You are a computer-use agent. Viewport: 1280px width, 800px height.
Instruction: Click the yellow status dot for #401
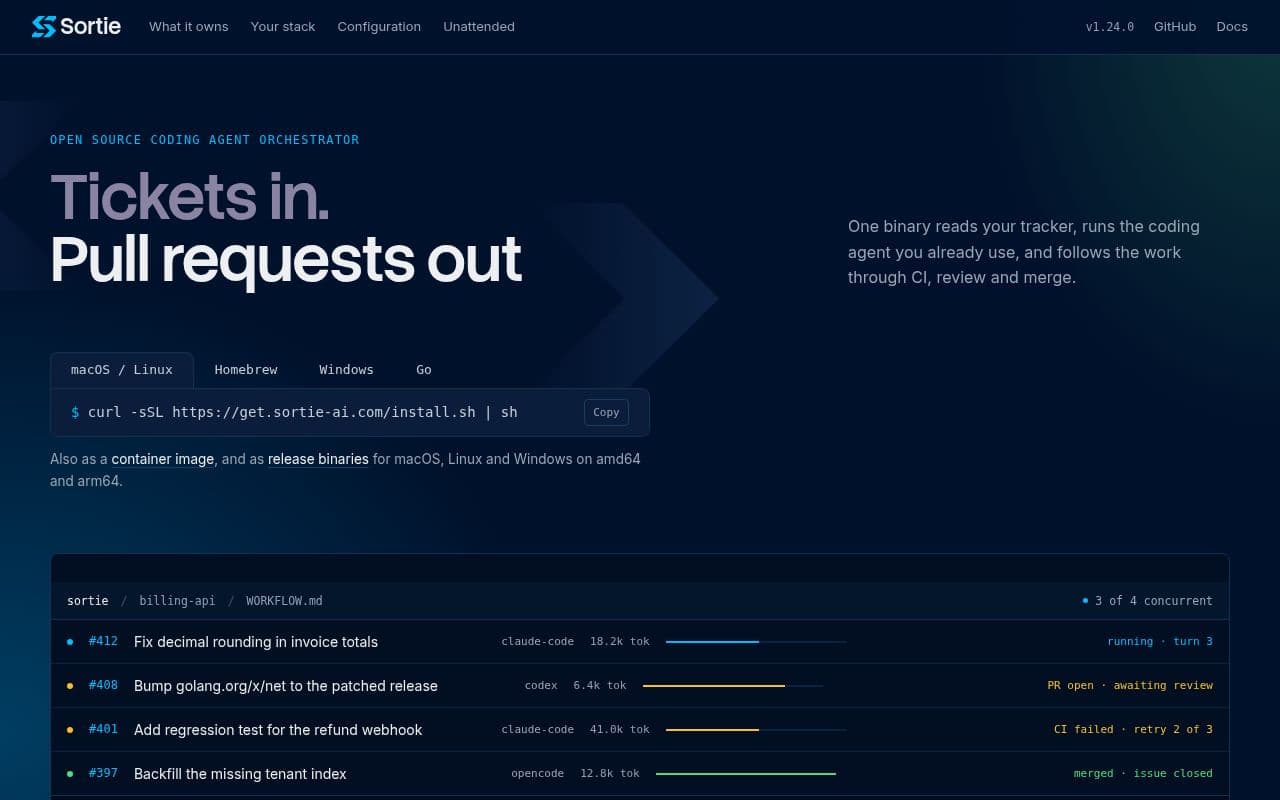pyautogui.click(x=70, y=730)
